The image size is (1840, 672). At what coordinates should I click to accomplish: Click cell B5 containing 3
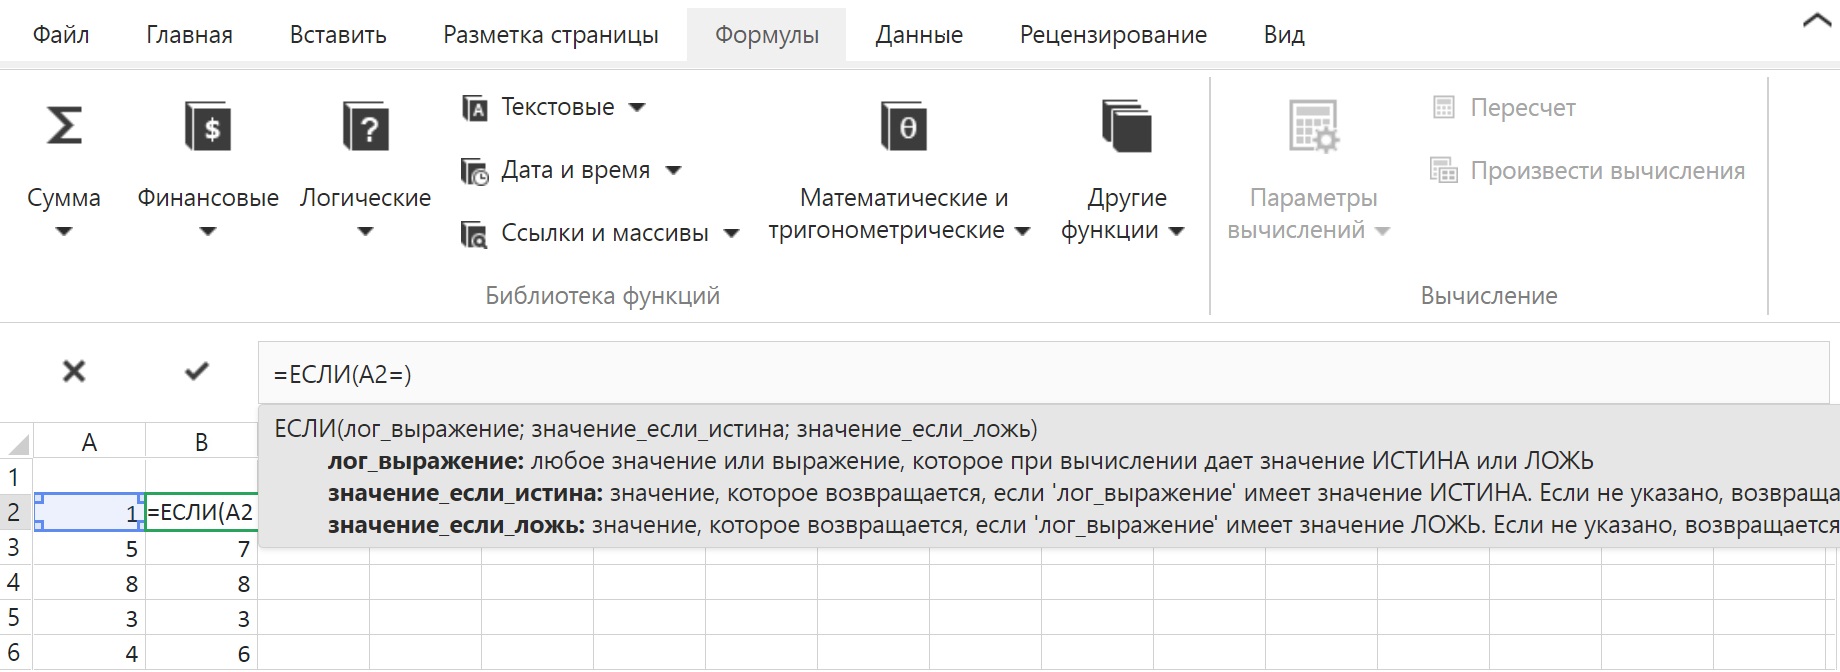point(201,618)
